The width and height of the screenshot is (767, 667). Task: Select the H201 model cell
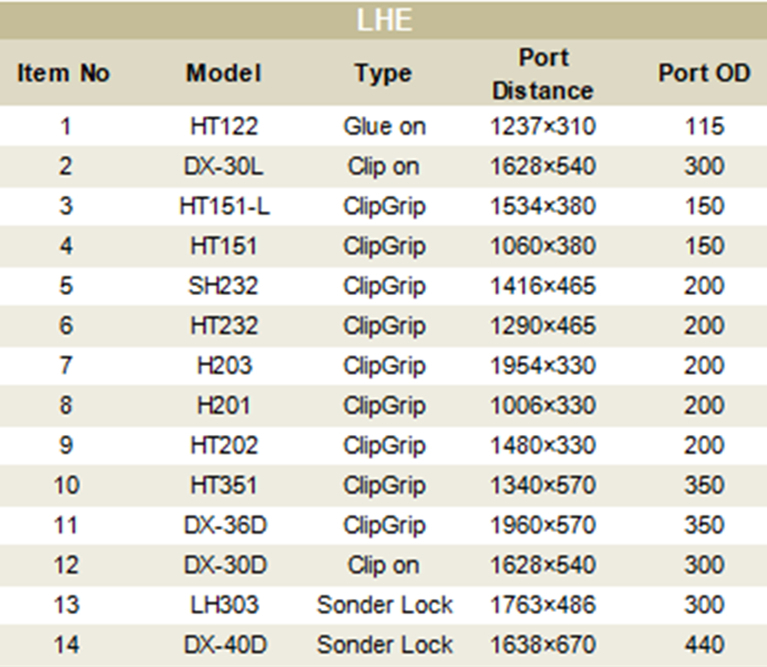point(224,406)
